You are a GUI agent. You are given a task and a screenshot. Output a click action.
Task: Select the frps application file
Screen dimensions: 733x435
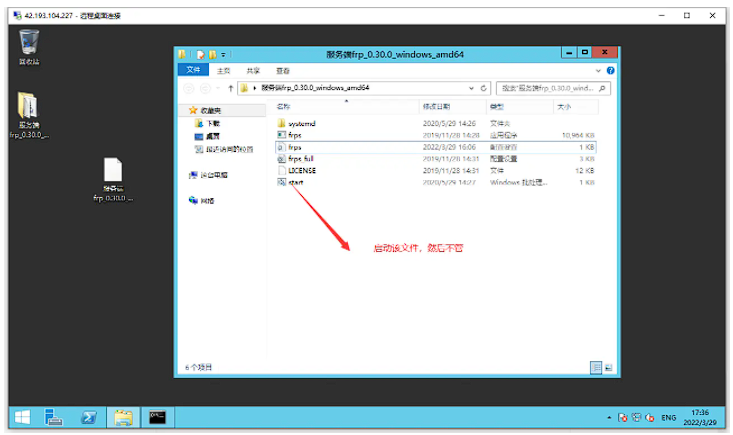click(x=295, y=134)
